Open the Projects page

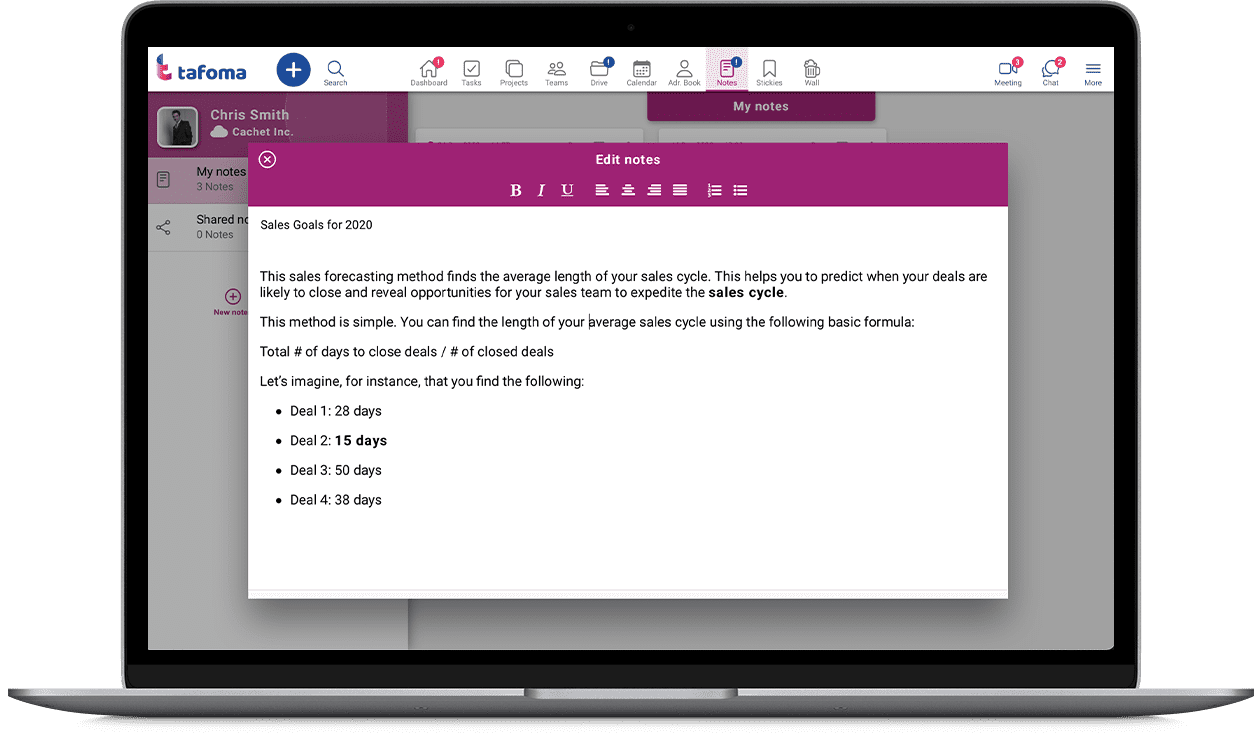514,72
